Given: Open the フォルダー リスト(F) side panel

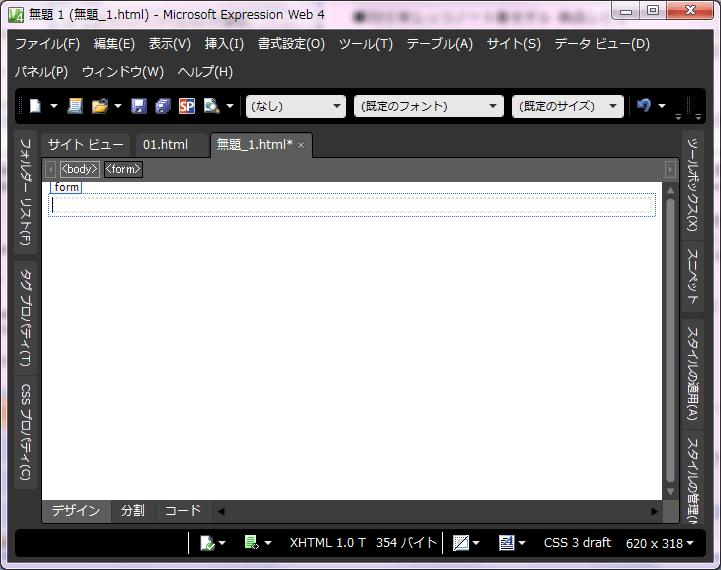Looking at the screenshot, I should pos(26,192).
